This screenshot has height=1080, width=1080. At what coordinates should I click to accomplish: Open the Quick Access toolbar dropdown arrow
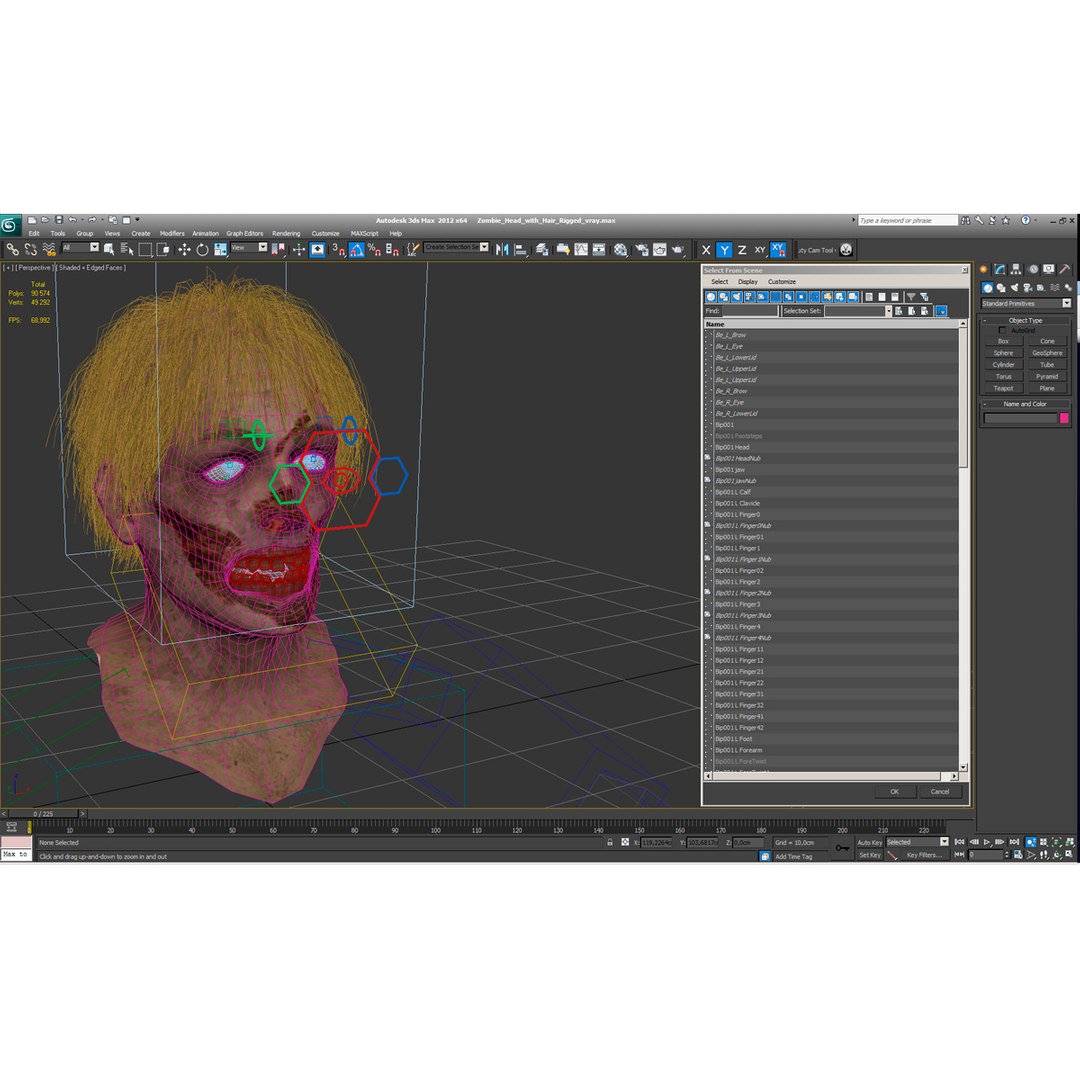(137, 220)
